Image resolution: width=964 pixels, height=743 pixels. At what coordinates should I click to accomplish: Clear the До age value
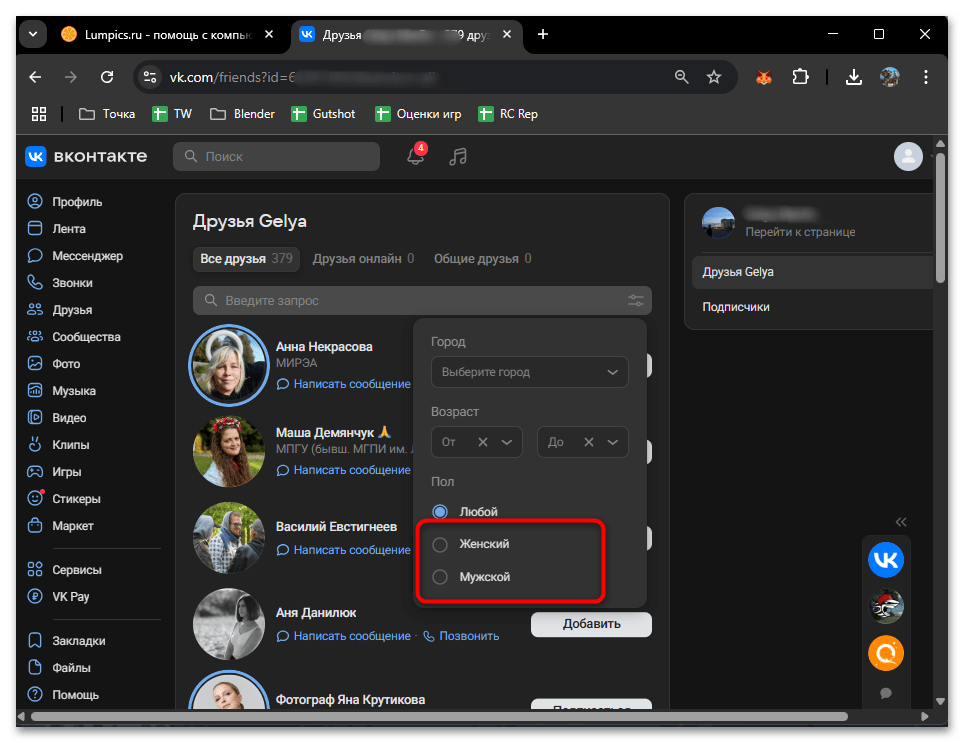point(588,442)
